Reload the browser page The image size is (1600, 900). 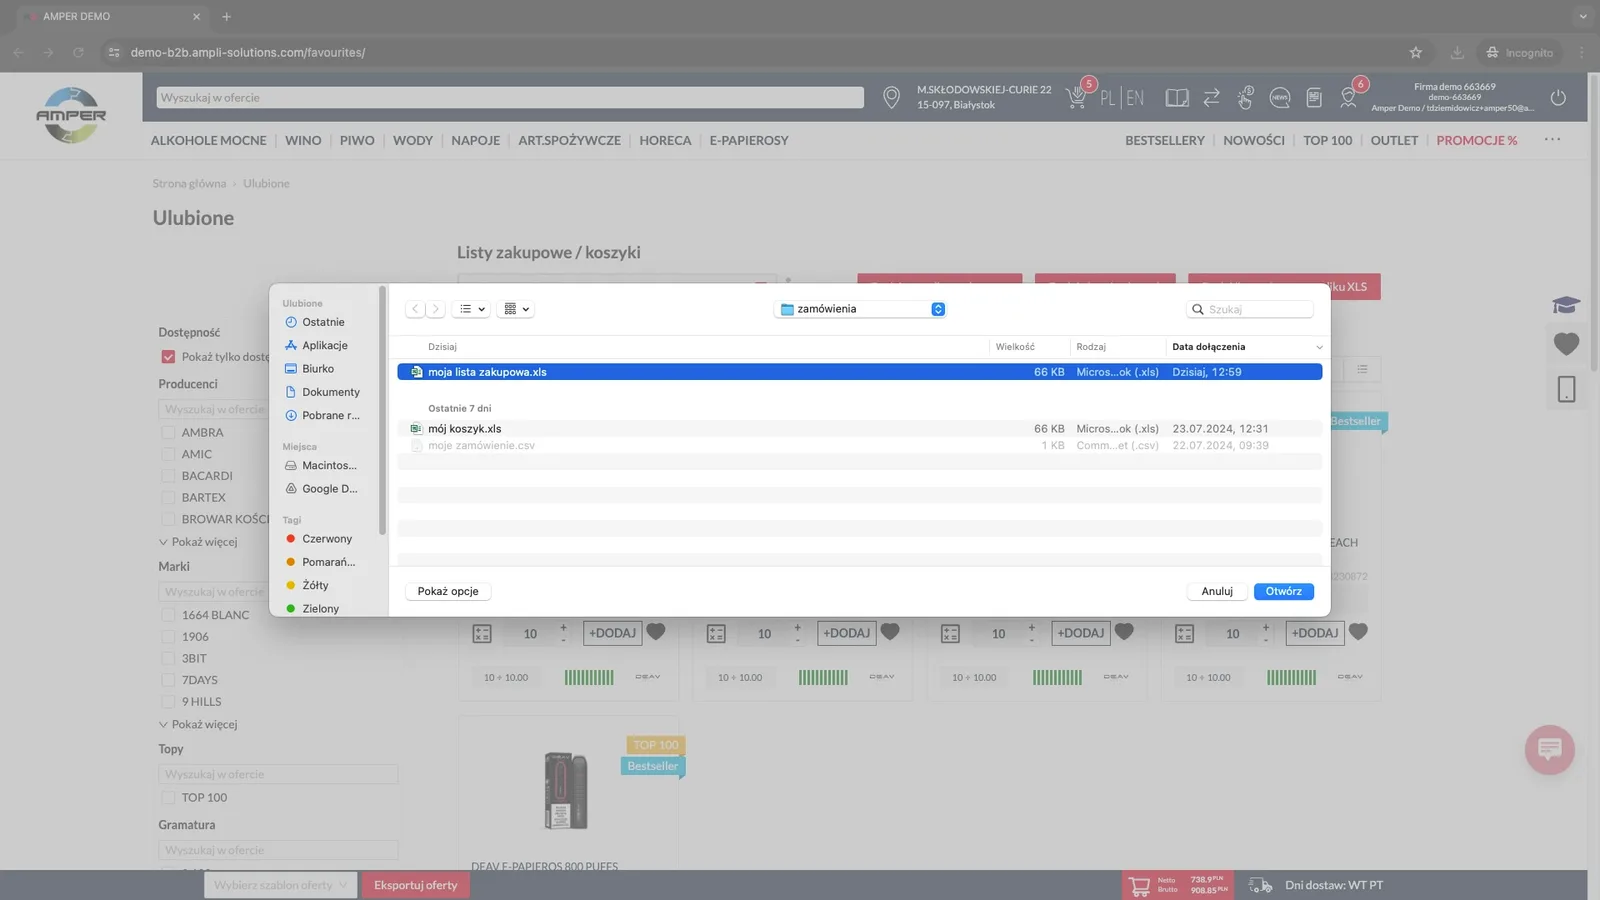pyautogui.click(x=78, y=52)
